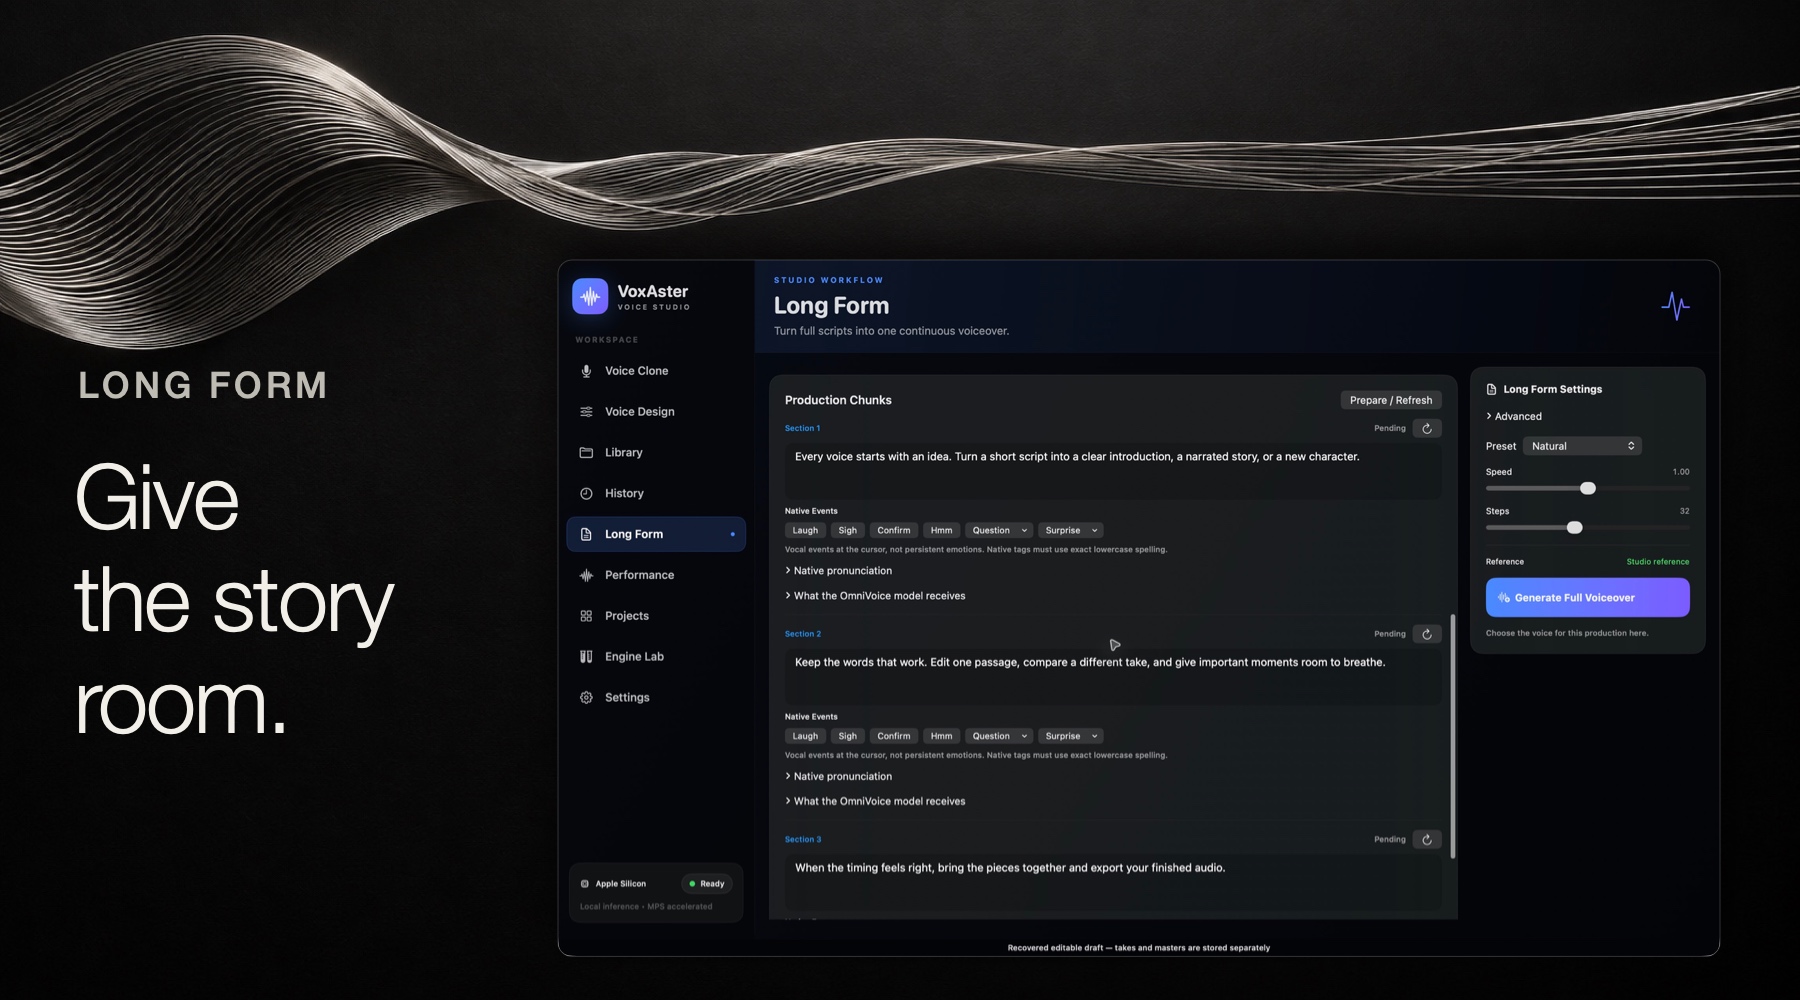Click the grid icon beside Projects
Screen dimensions: 1800x1000
click(586, 617)
